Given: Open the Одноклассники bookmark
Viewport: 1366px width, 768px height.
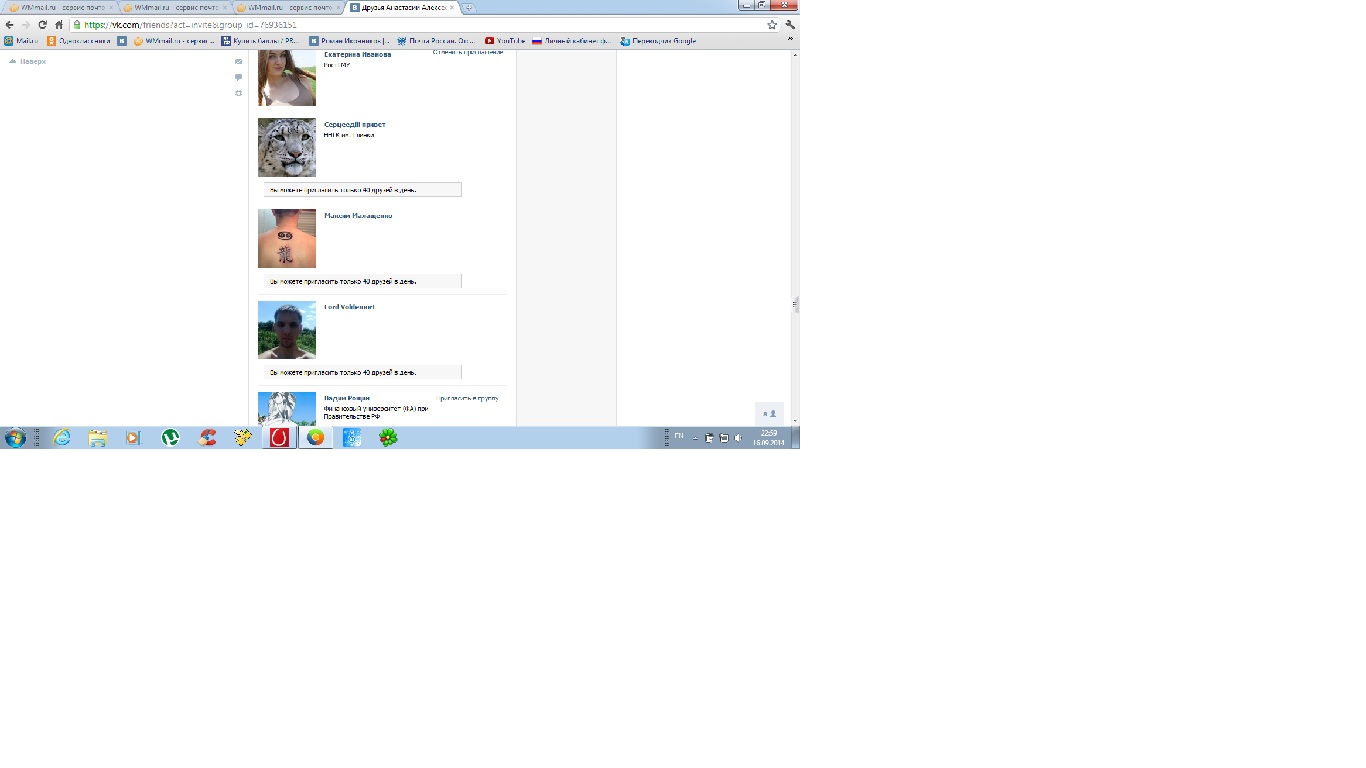Looking at the screenshot, I should pos(79,41).
